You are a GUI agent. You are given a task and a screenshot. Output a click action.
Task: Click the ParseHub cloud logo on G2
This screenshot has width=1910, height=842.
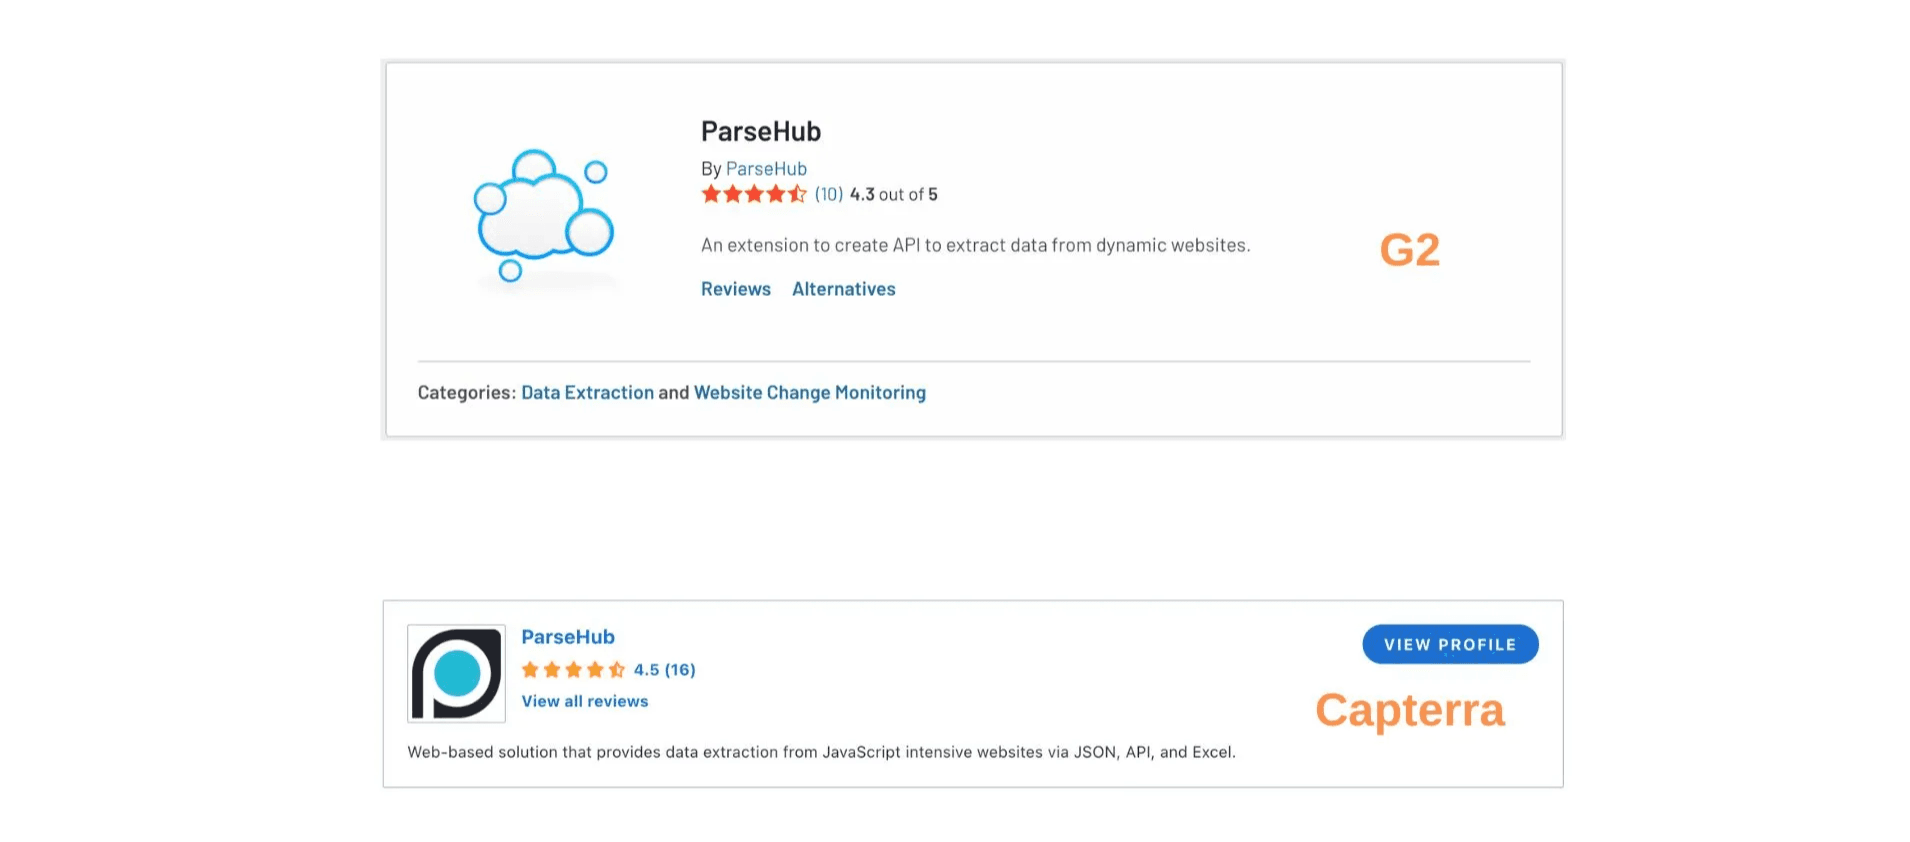pos(543,214)
